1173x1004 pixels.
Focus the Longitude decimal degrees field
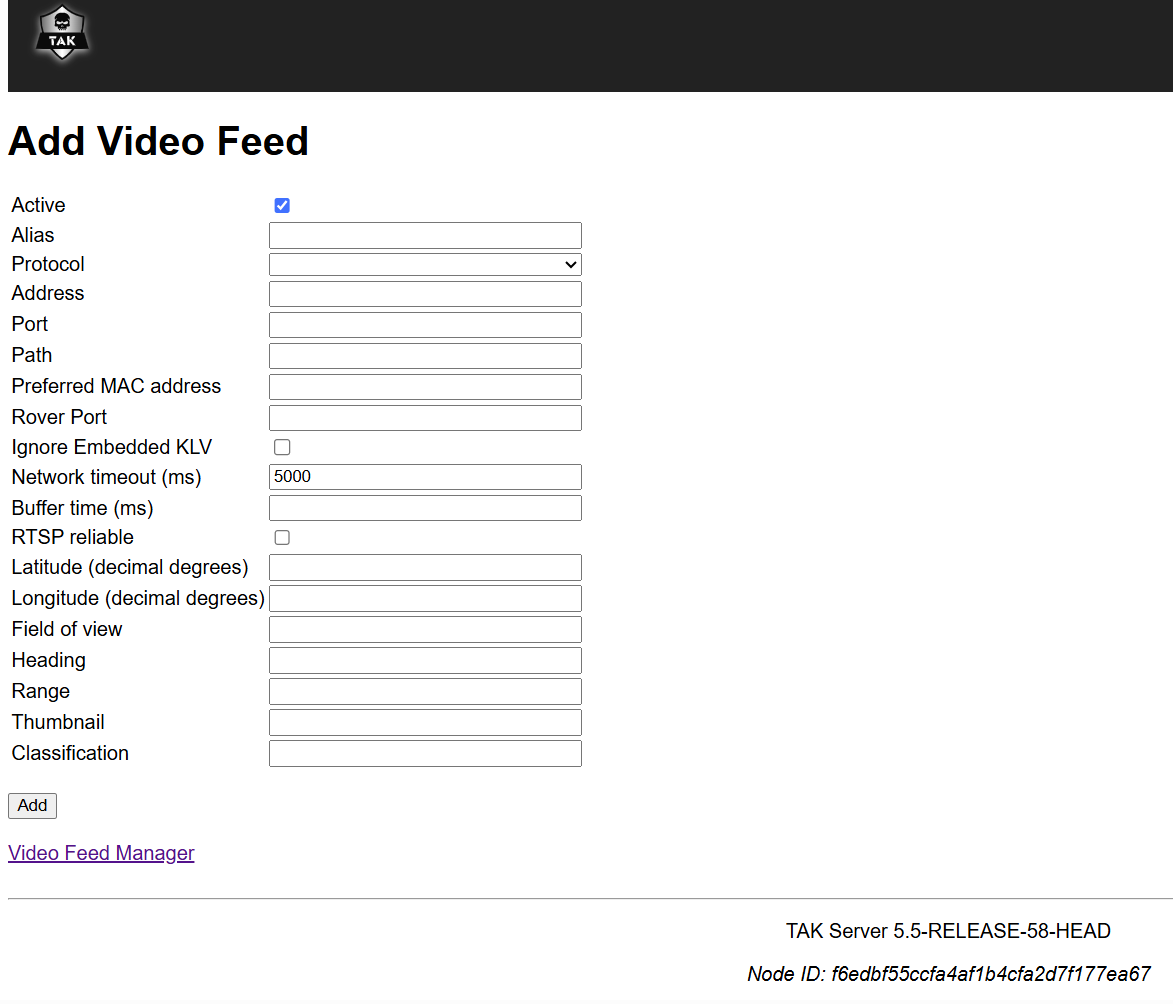[x=425, y=599]
